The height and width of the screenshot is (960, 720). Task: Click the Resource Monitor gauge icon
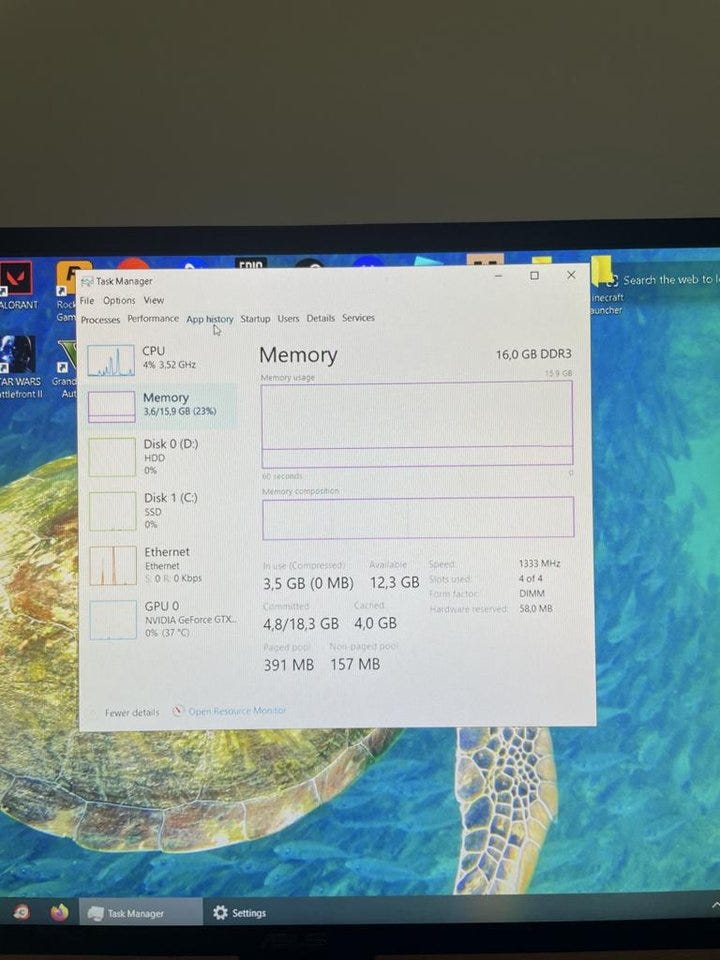(178, 711)
